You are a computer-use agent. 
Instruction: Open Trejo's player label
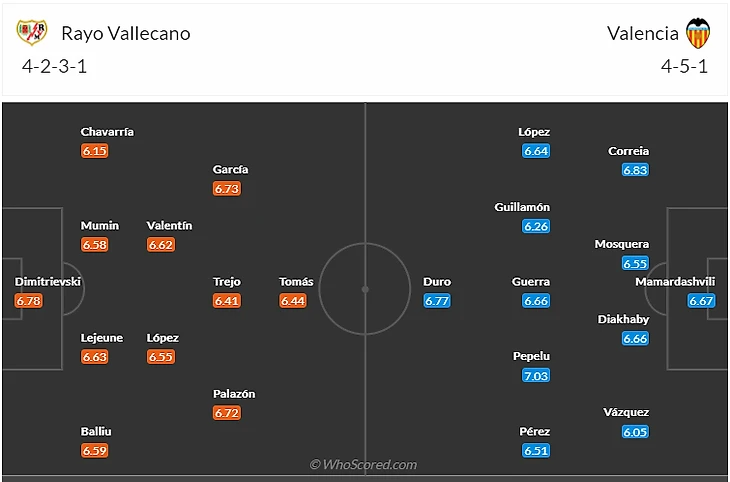point(227,282)
